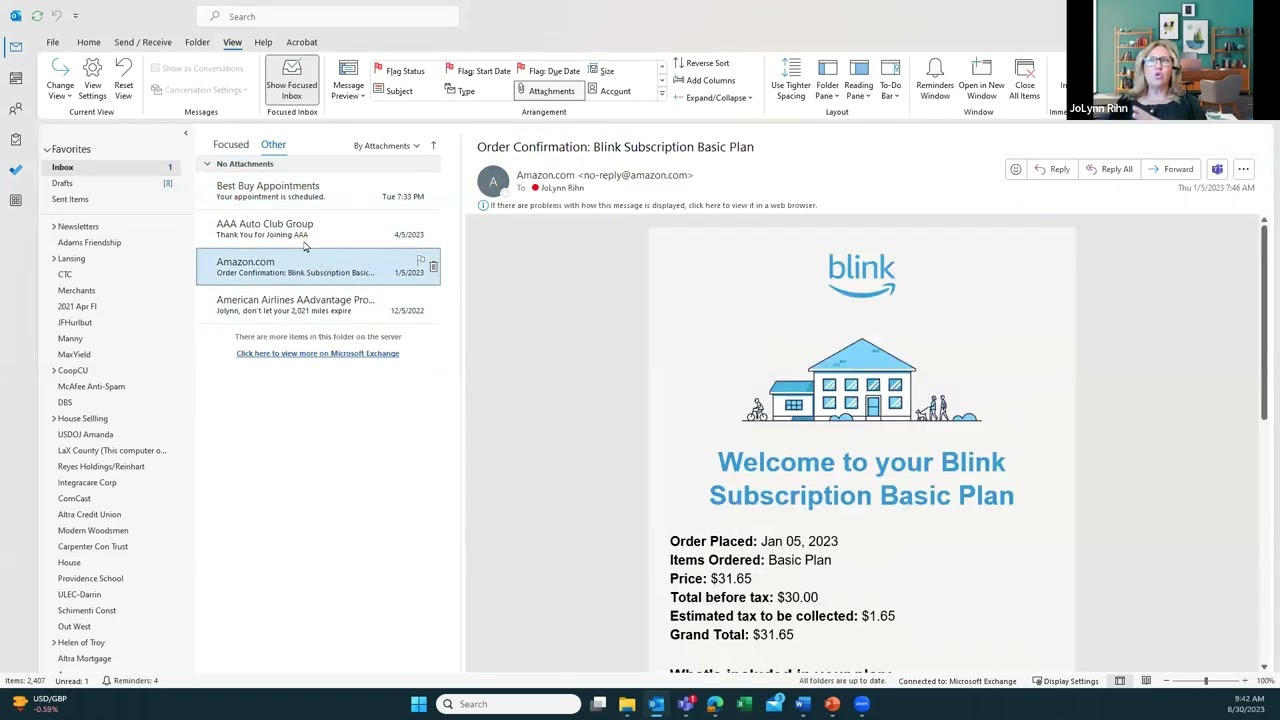1280x720 pixels.
Task: Arrange by Flag: Due Date
Action: click(x=549, y=71)
